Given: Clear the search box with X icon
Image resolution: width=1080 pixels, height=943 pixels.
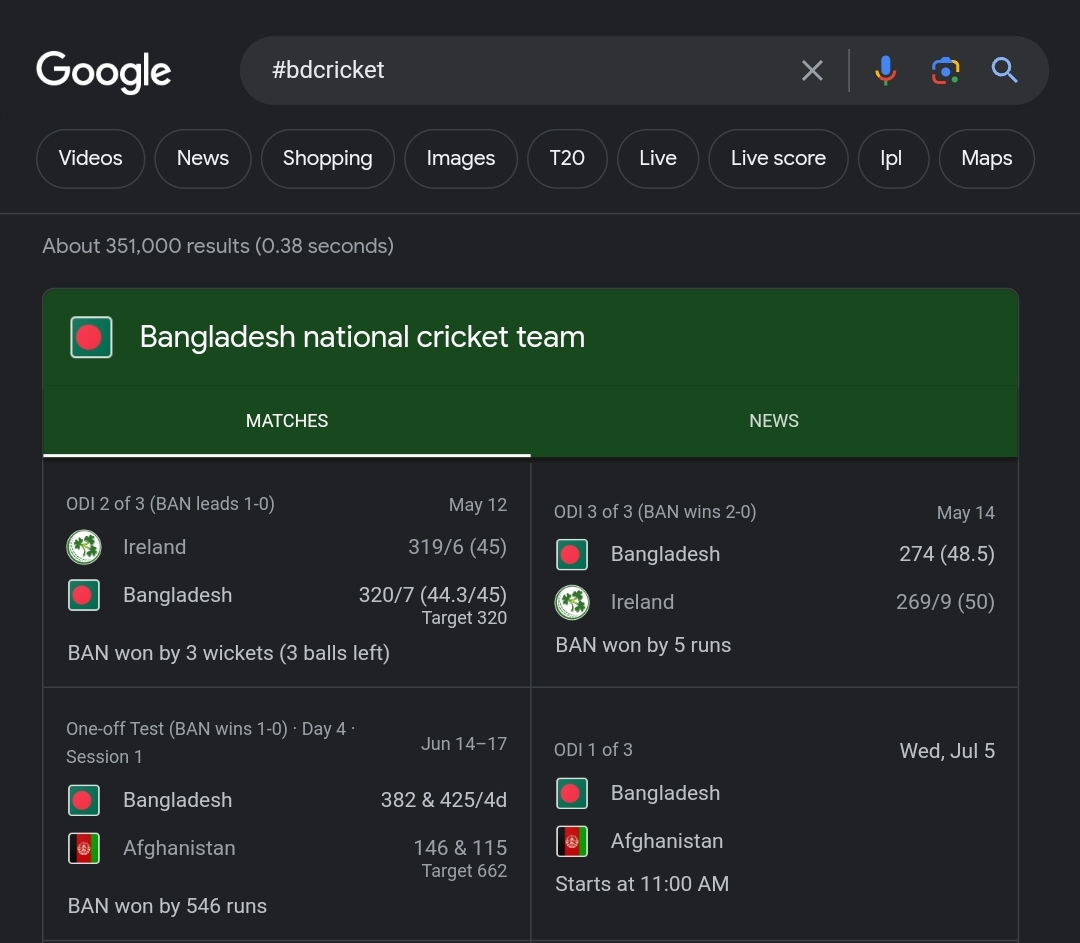Looking at the screenshot, I should 812,70.
